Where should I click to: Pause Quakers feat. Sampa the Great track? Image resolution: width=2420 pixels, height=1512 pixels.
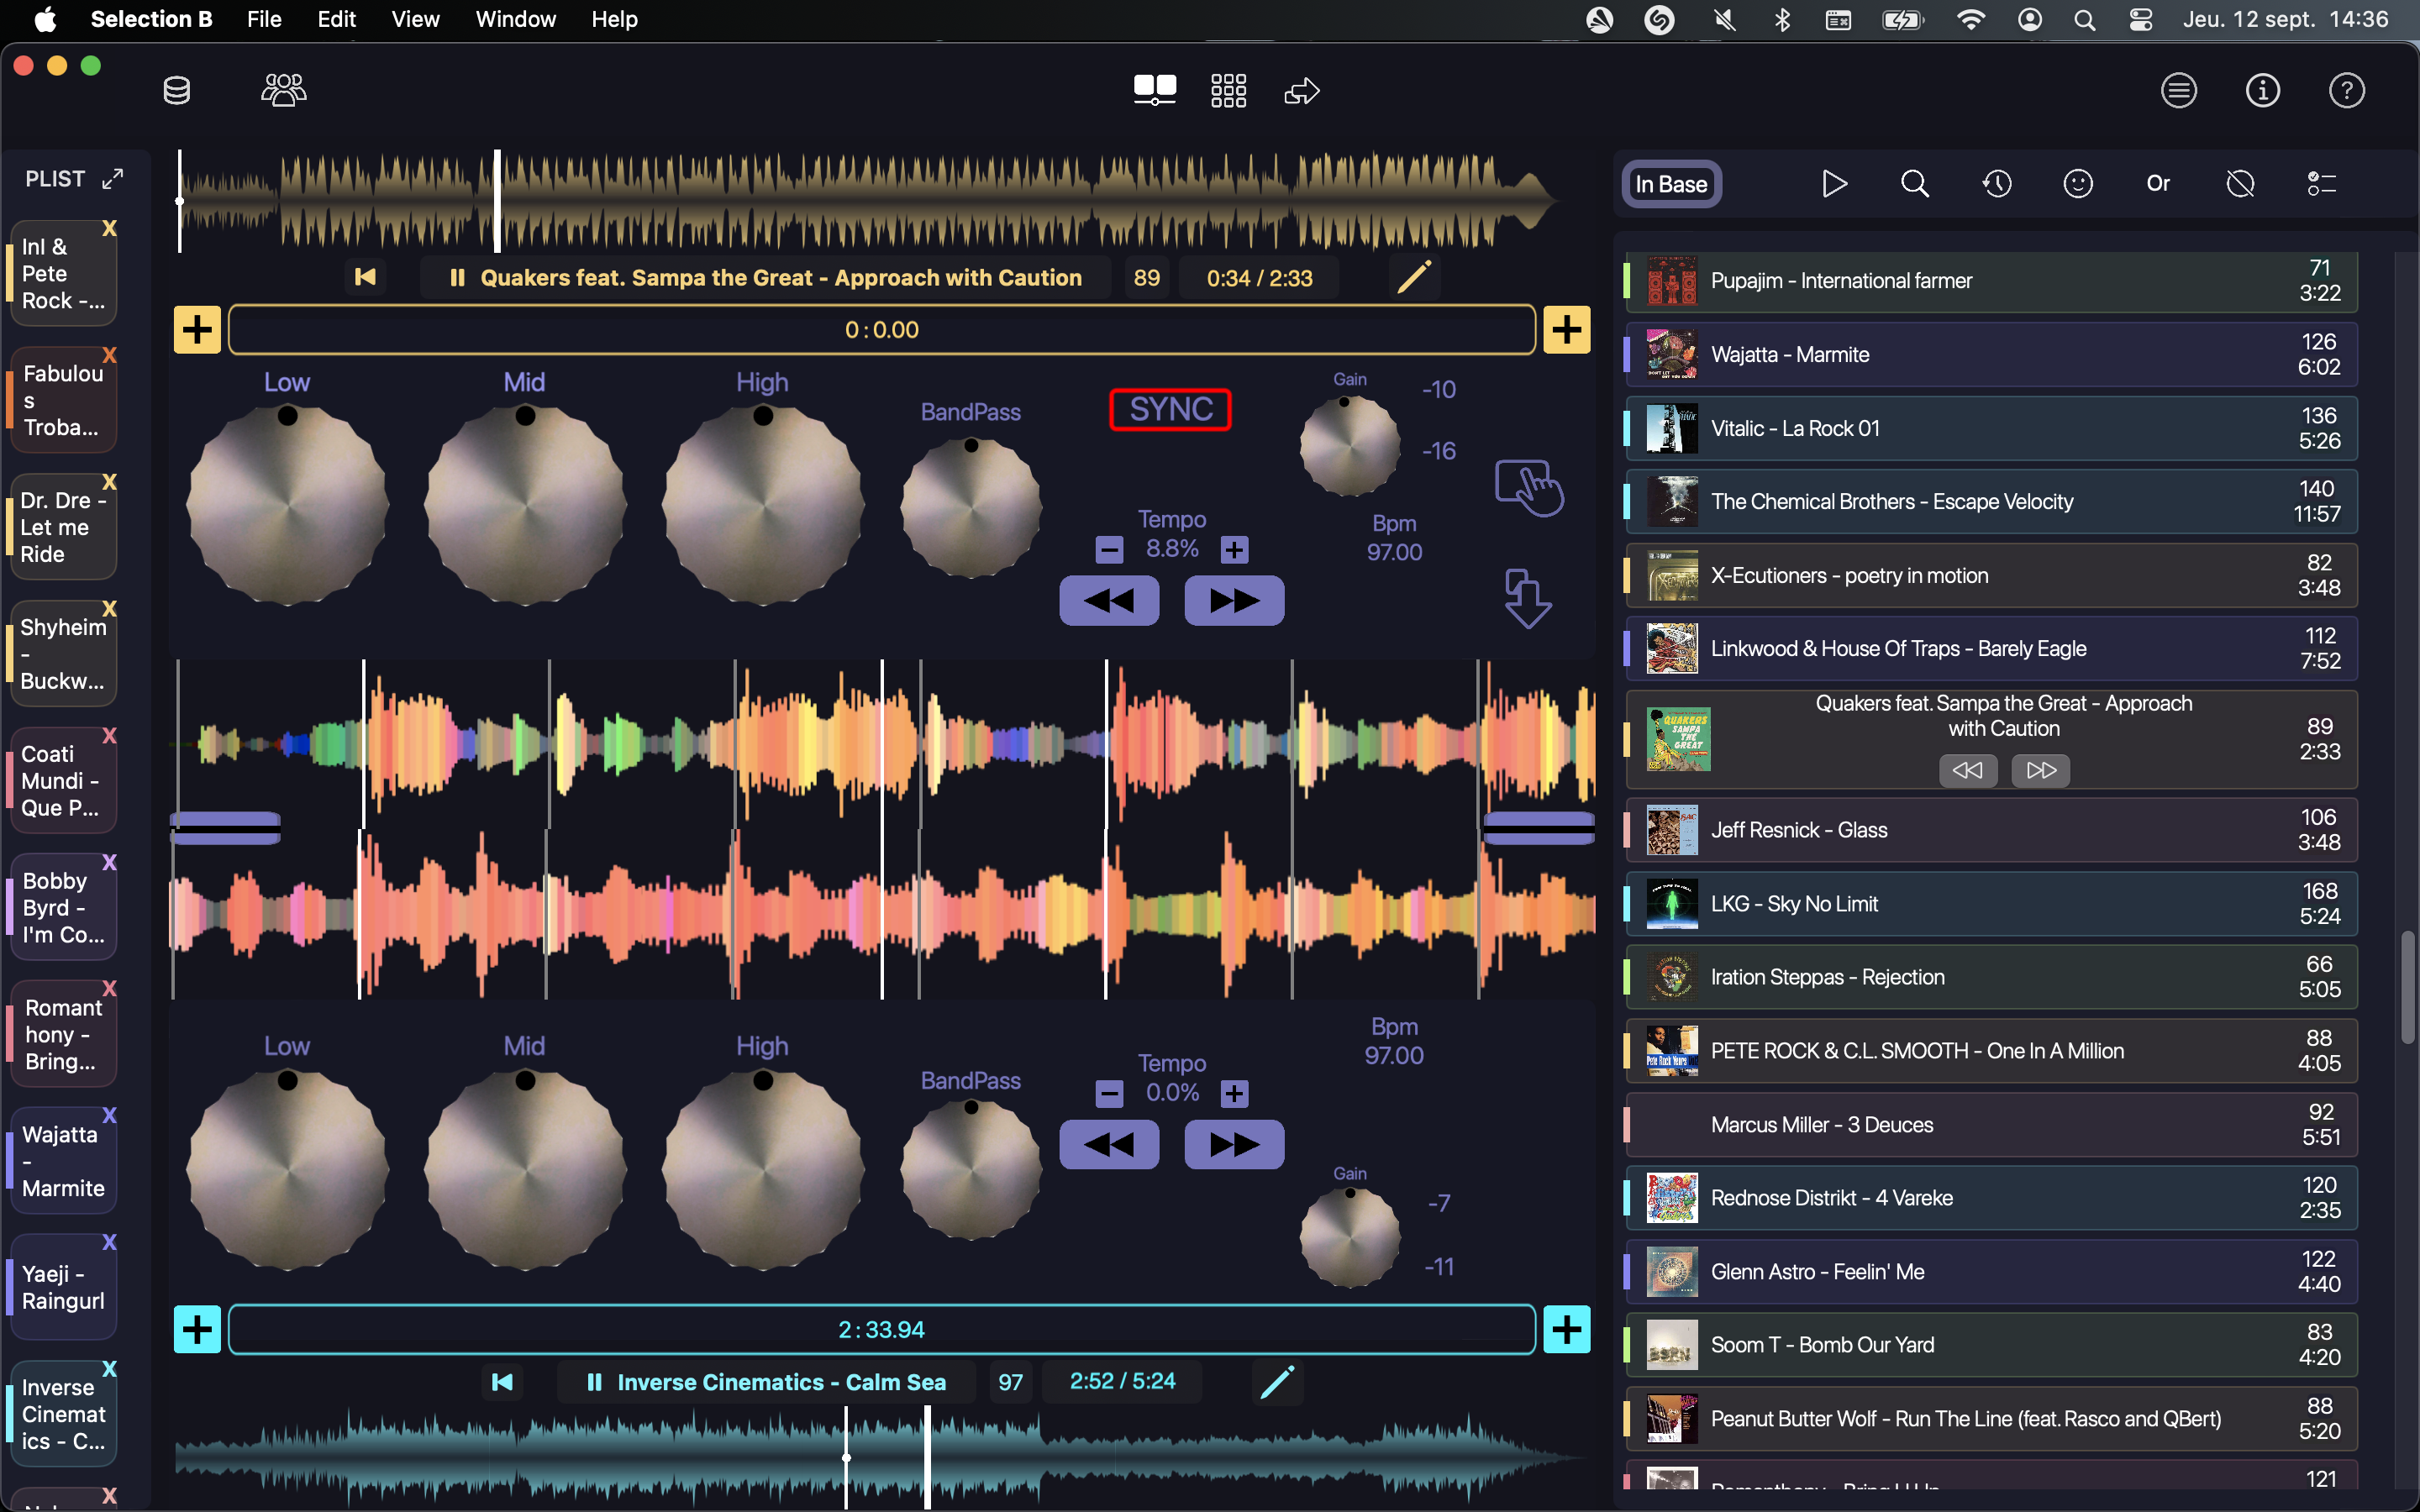[x=458, y=278]
